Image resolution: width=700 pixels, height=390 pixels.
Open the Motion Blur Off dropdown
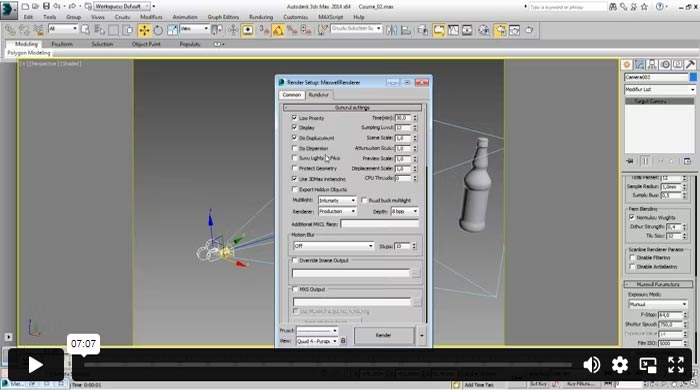[333, 246]
